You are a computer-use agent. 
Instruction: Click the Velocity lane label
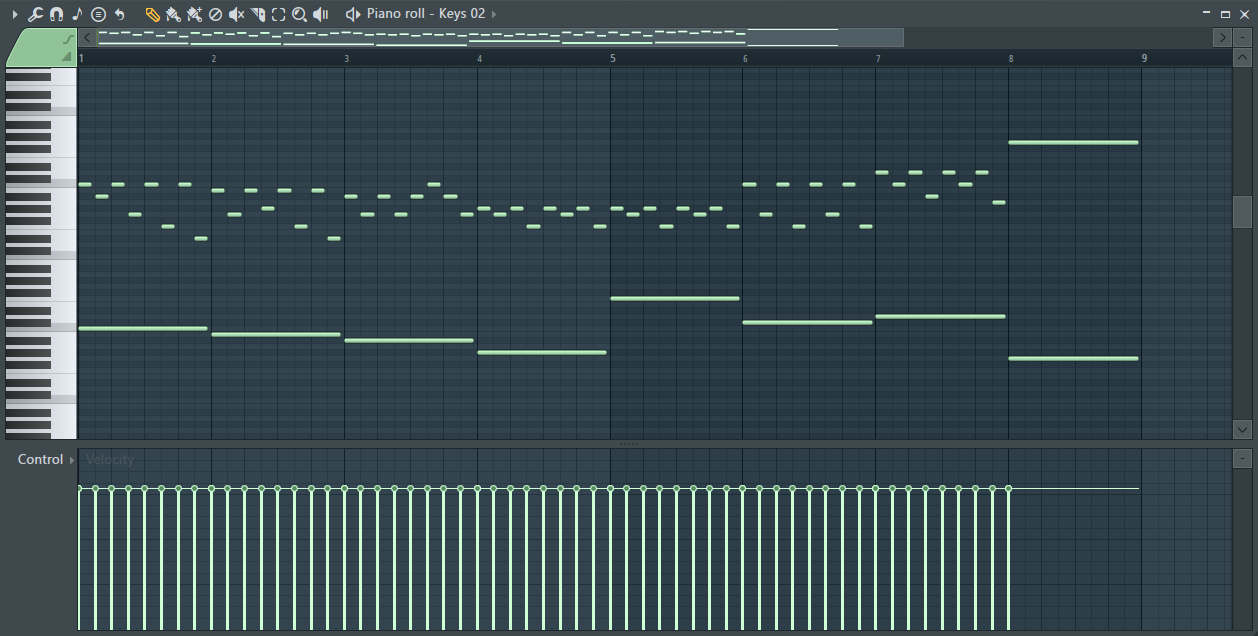(x=110, y=460)
